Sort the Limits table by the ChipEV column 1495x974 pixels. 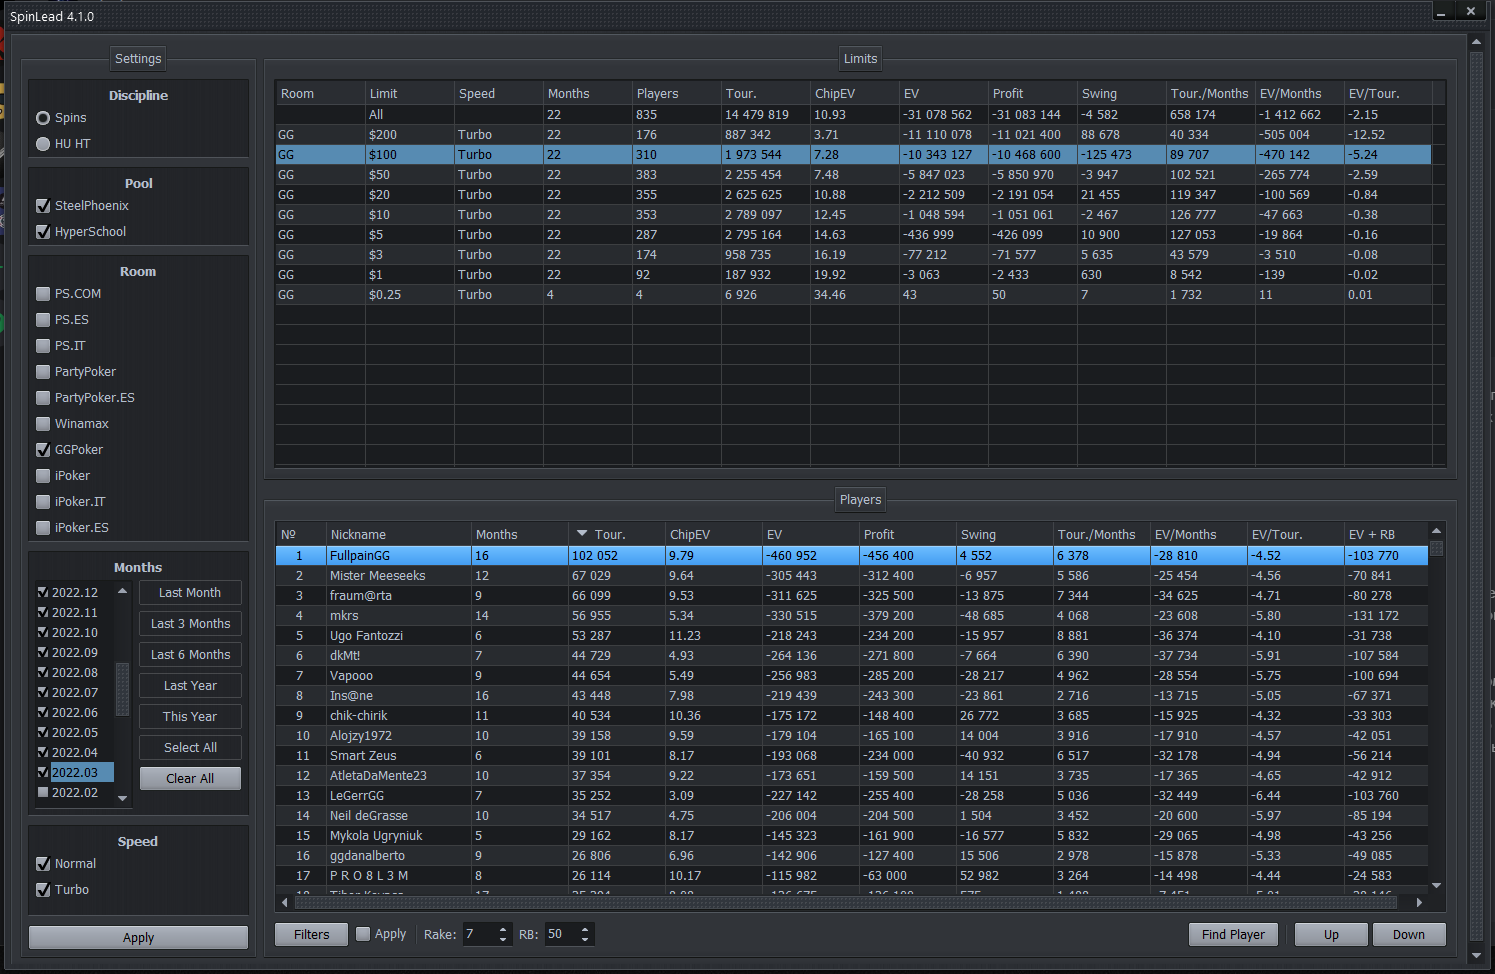(x=834, y=93)
